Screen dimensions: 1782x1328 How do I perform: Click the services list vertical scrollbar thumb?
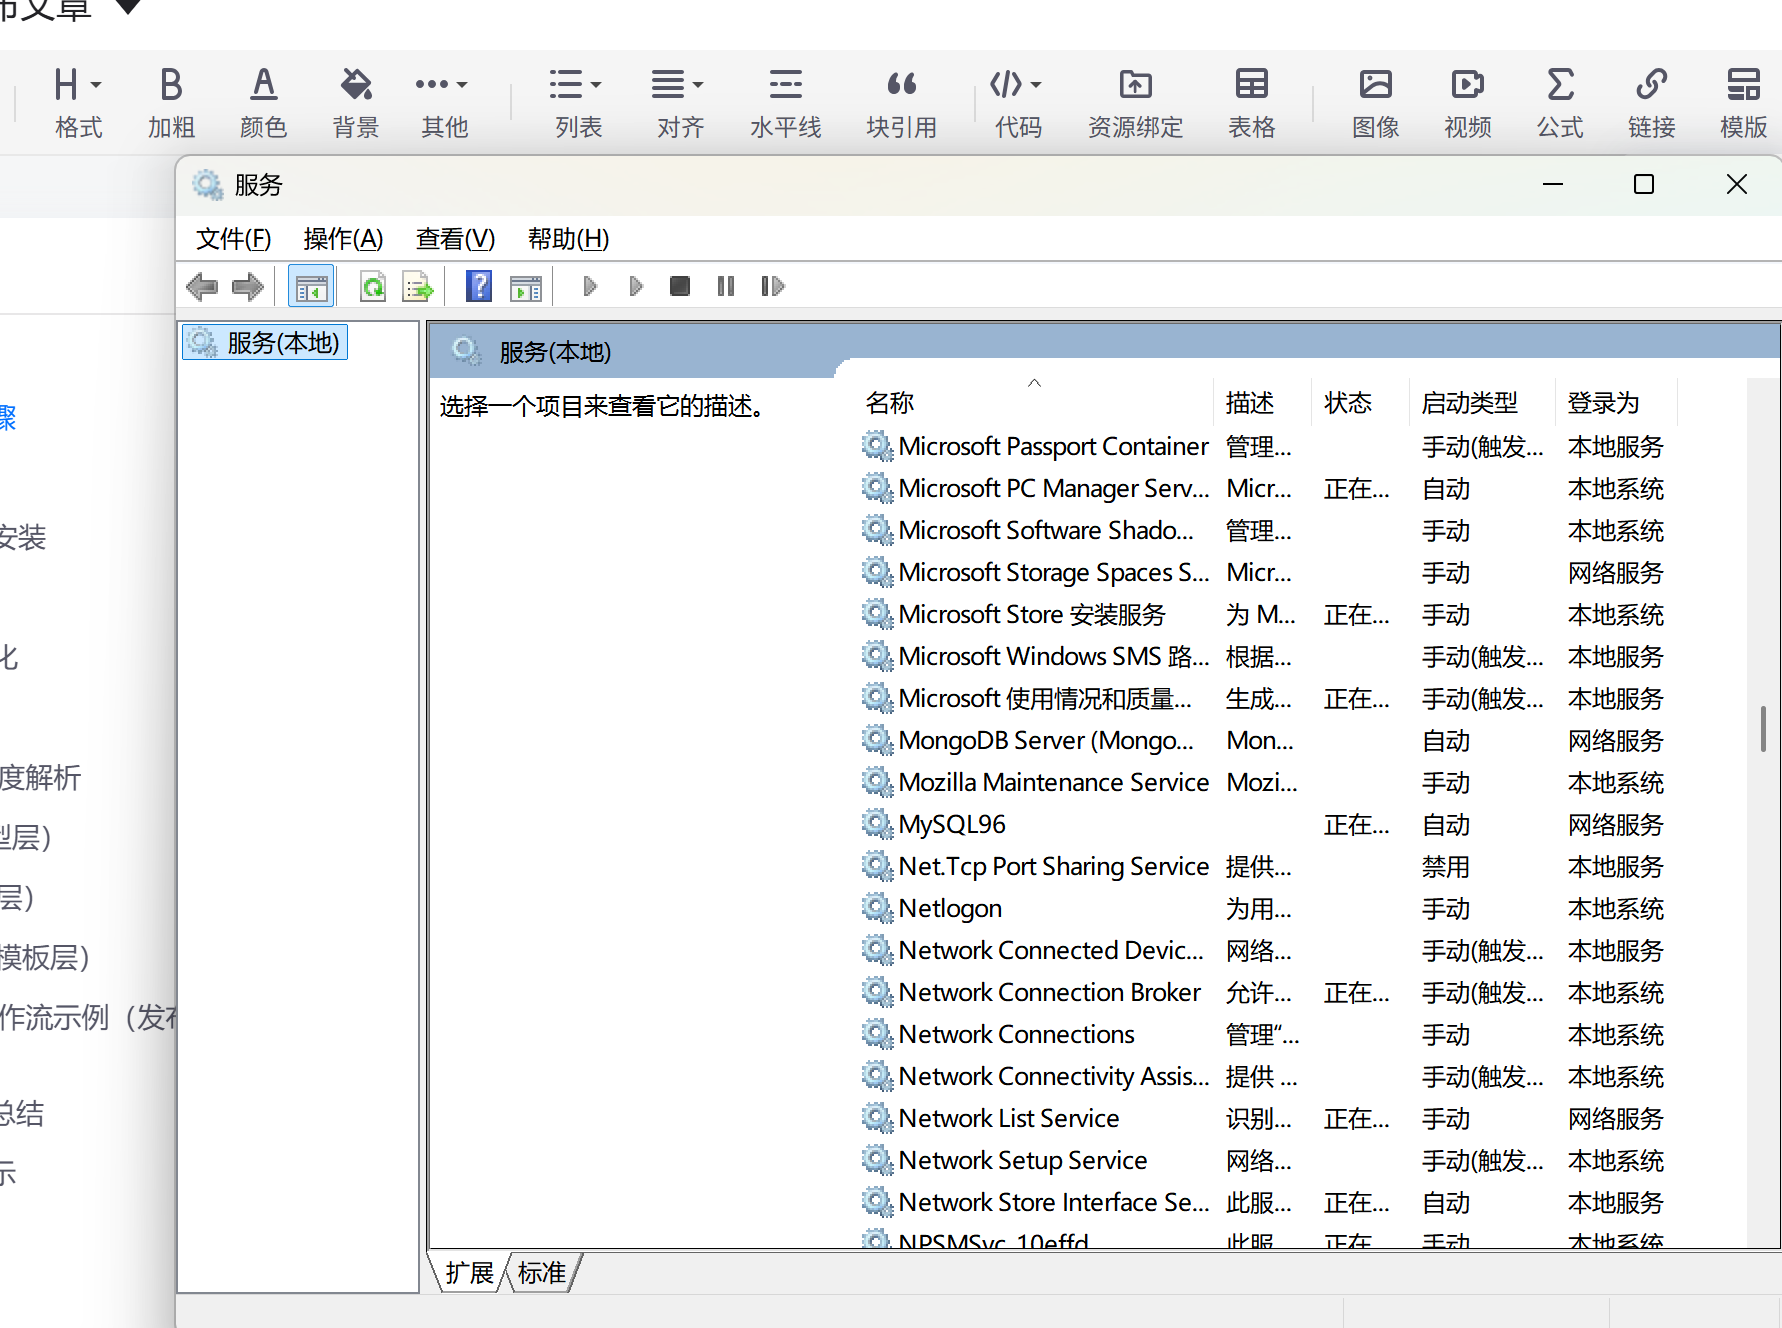point(1763,728)
